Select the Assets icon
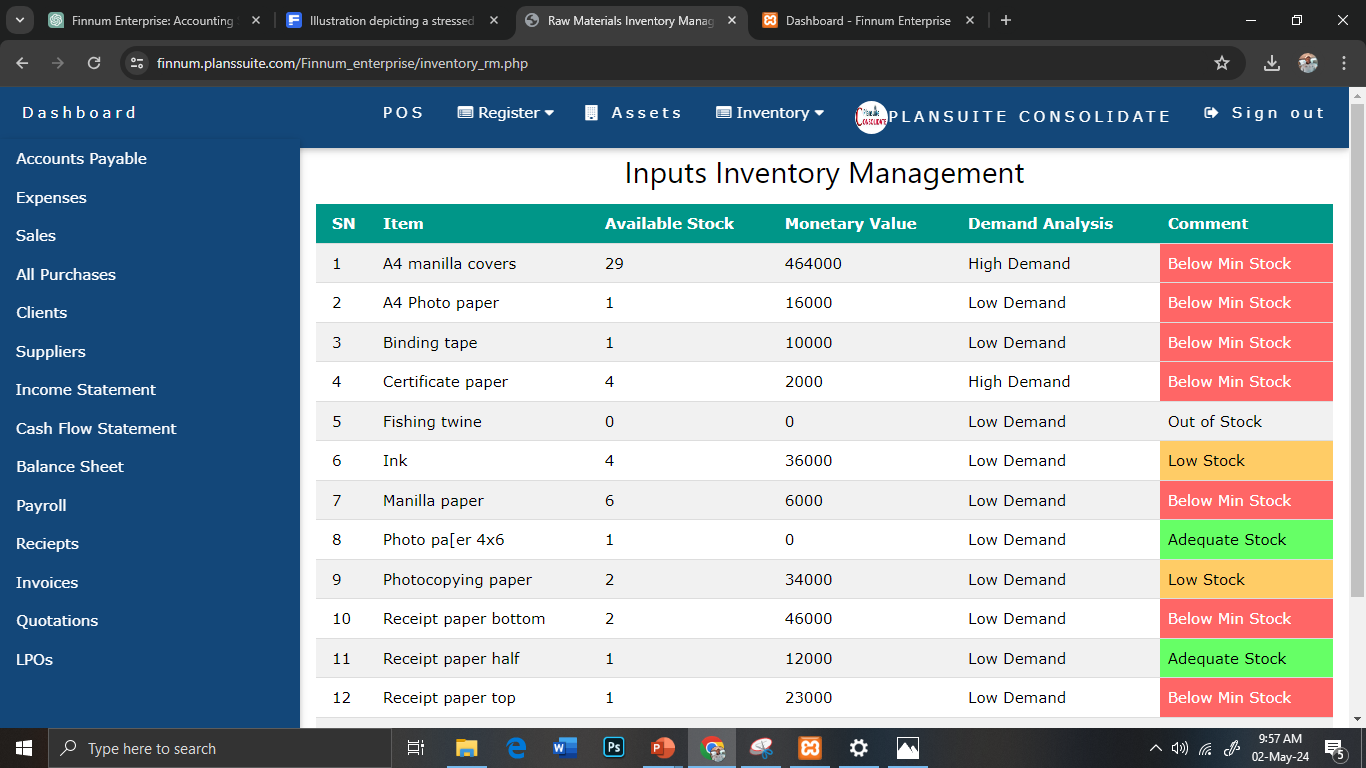1366x768 pixels. [591, 112]
